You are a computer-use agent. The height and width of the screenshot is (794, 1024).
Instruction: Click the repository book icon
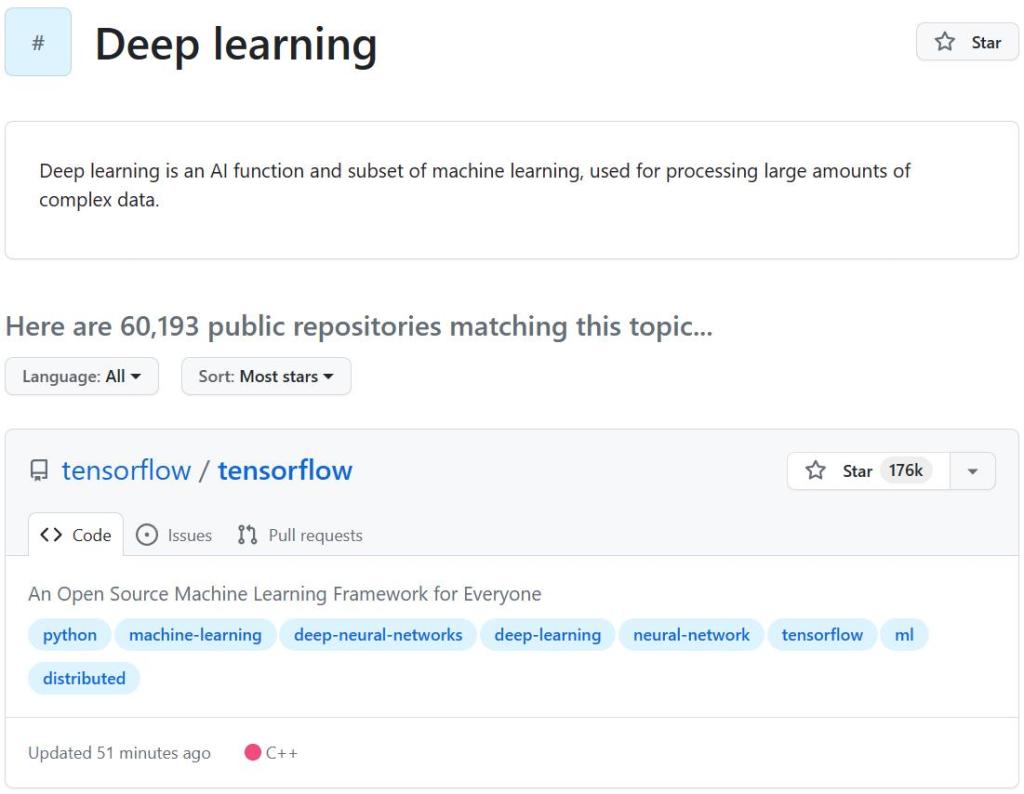(39, 471)
